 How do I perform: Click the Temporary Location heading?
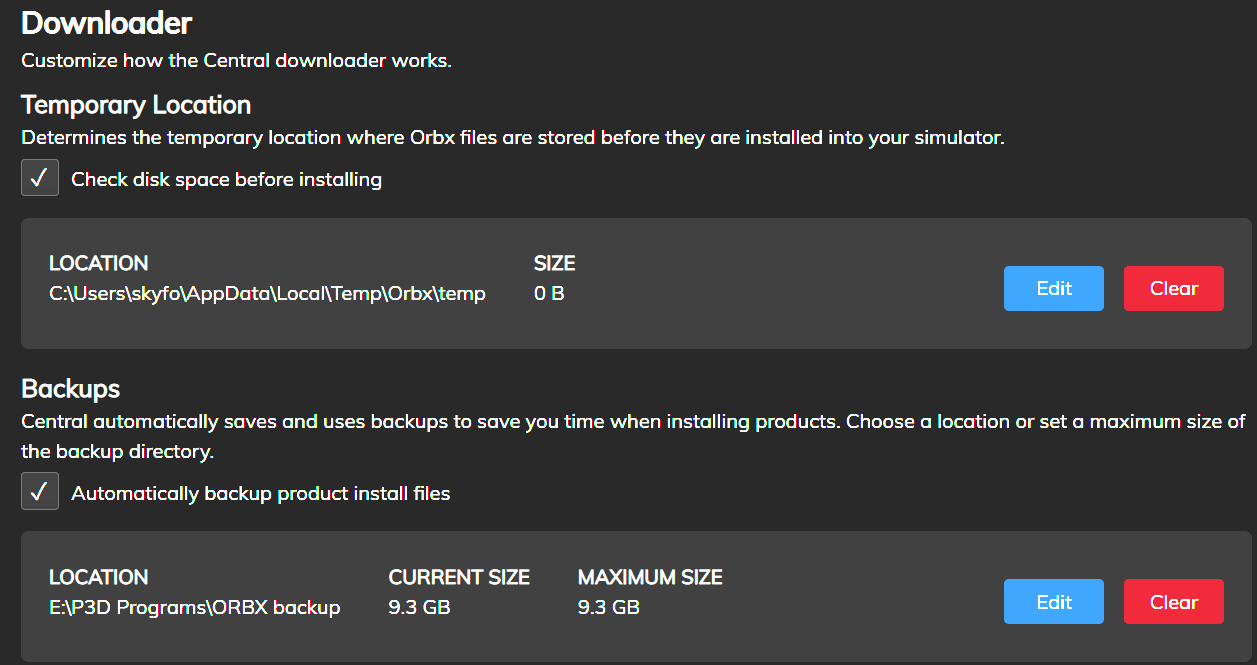[x=136, y=105]
